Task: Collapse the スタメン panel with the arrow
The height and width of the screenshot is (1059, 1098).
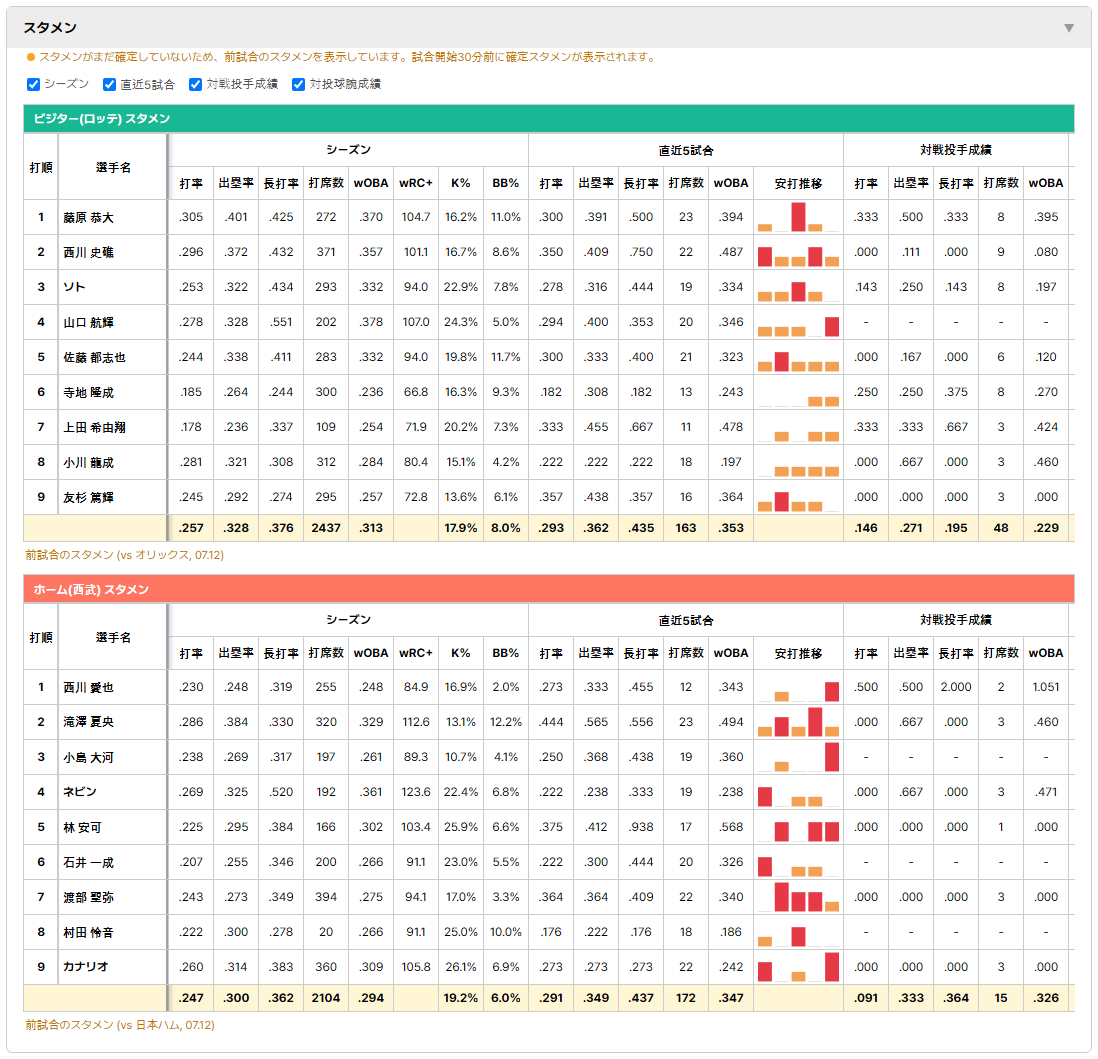Action: click(x=1069, y=28)
